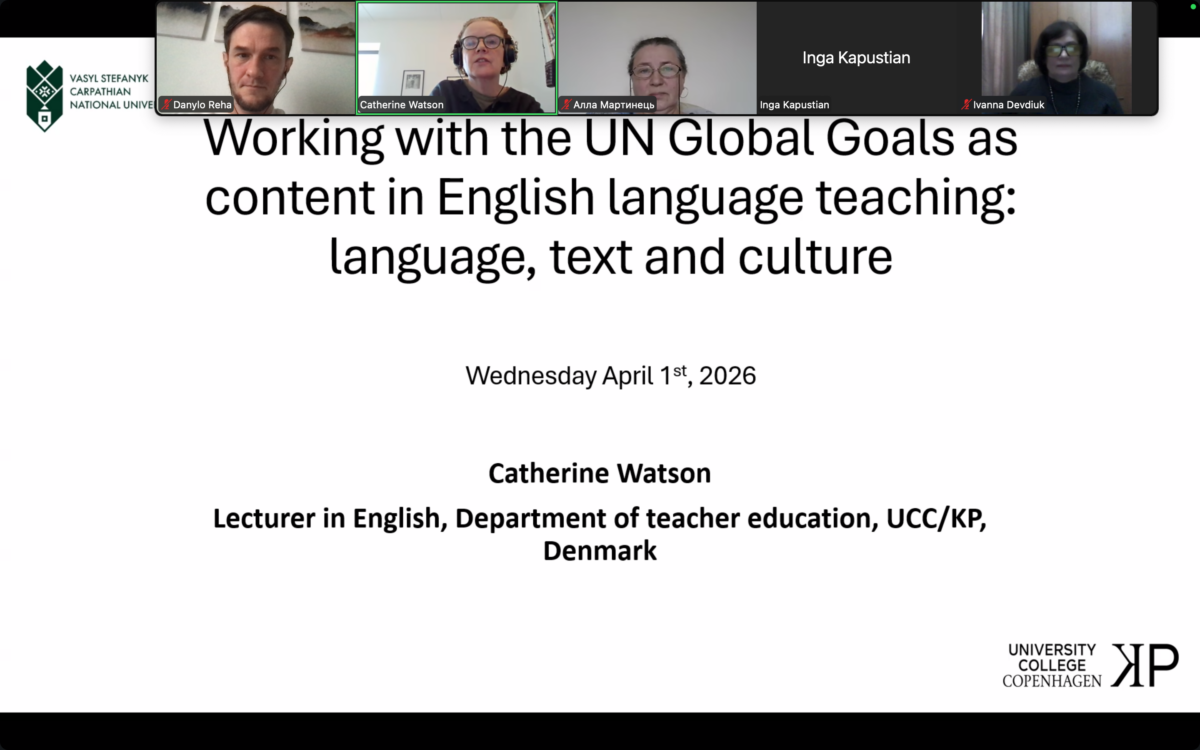The width and height of the screenshot is (1200, 750).
Task: Click the bold presenter name Catherine Watson on slide
Action: [599, 473]
